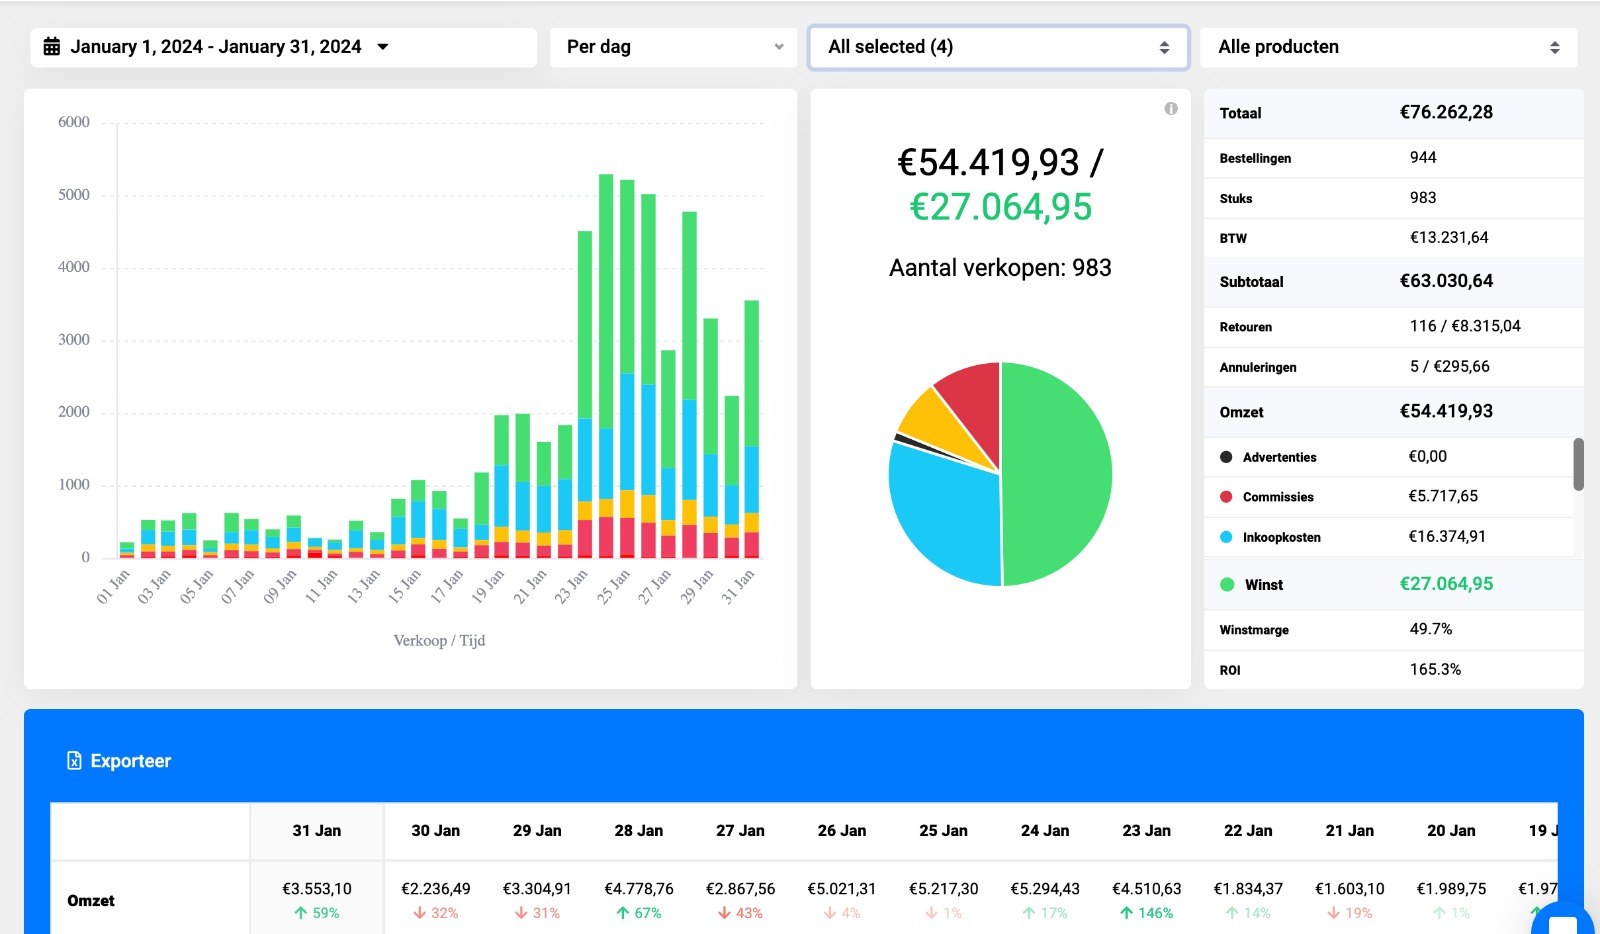Image resolution: width=1600 pixels, height=934 pixels.
Task: Click the Winstmarge value 49.7%
Action: pos(1431,629)
